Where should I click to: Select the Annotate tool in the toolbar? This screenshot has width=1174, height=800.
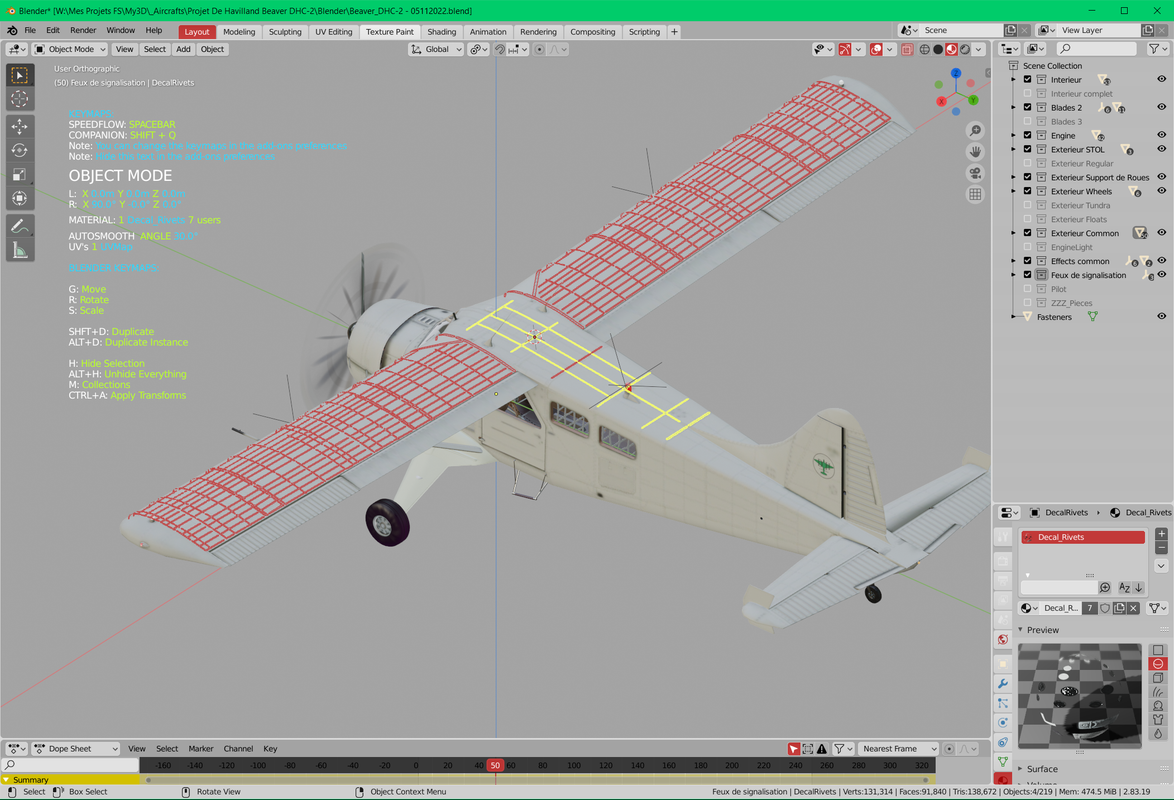19,226
